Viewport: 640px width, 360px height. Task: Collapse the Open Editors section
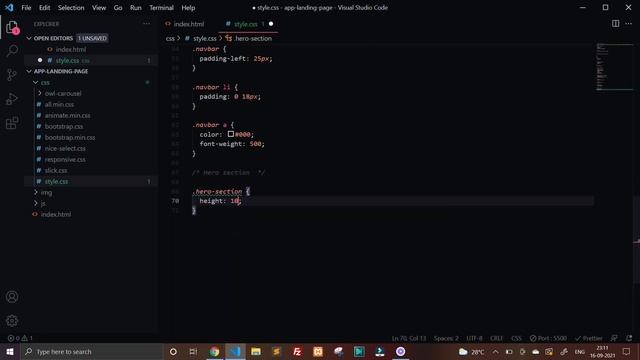[x=29, y=38]
